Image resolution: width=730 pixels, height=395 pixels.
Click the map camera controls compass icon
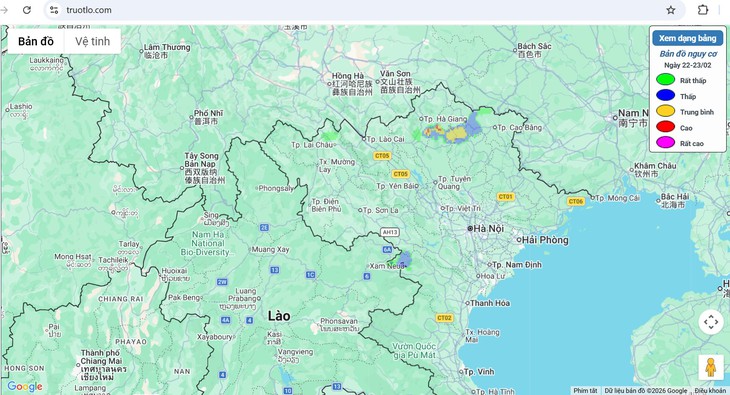[x=710, y=322]
